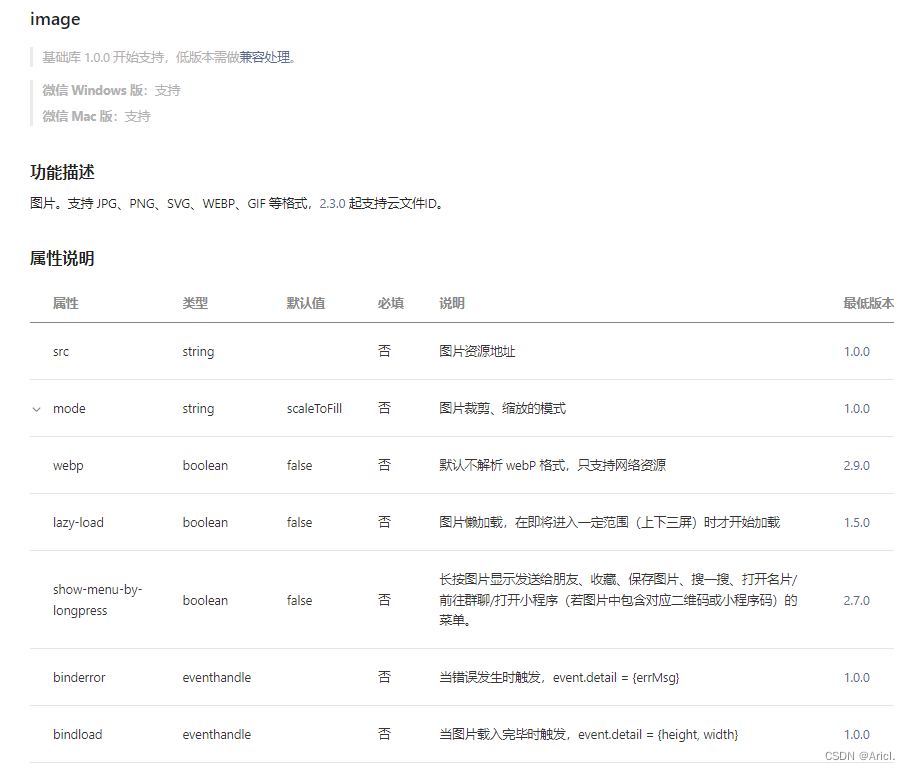The image size is (910, 770).
Task: Click the 最低版本 column header
Action: click(x=869, y=303)
